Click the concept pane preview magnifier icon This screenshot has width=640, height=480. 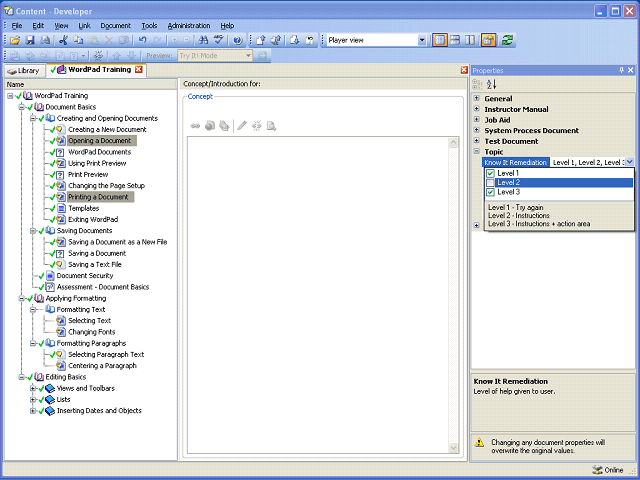[x=271, y=126]
